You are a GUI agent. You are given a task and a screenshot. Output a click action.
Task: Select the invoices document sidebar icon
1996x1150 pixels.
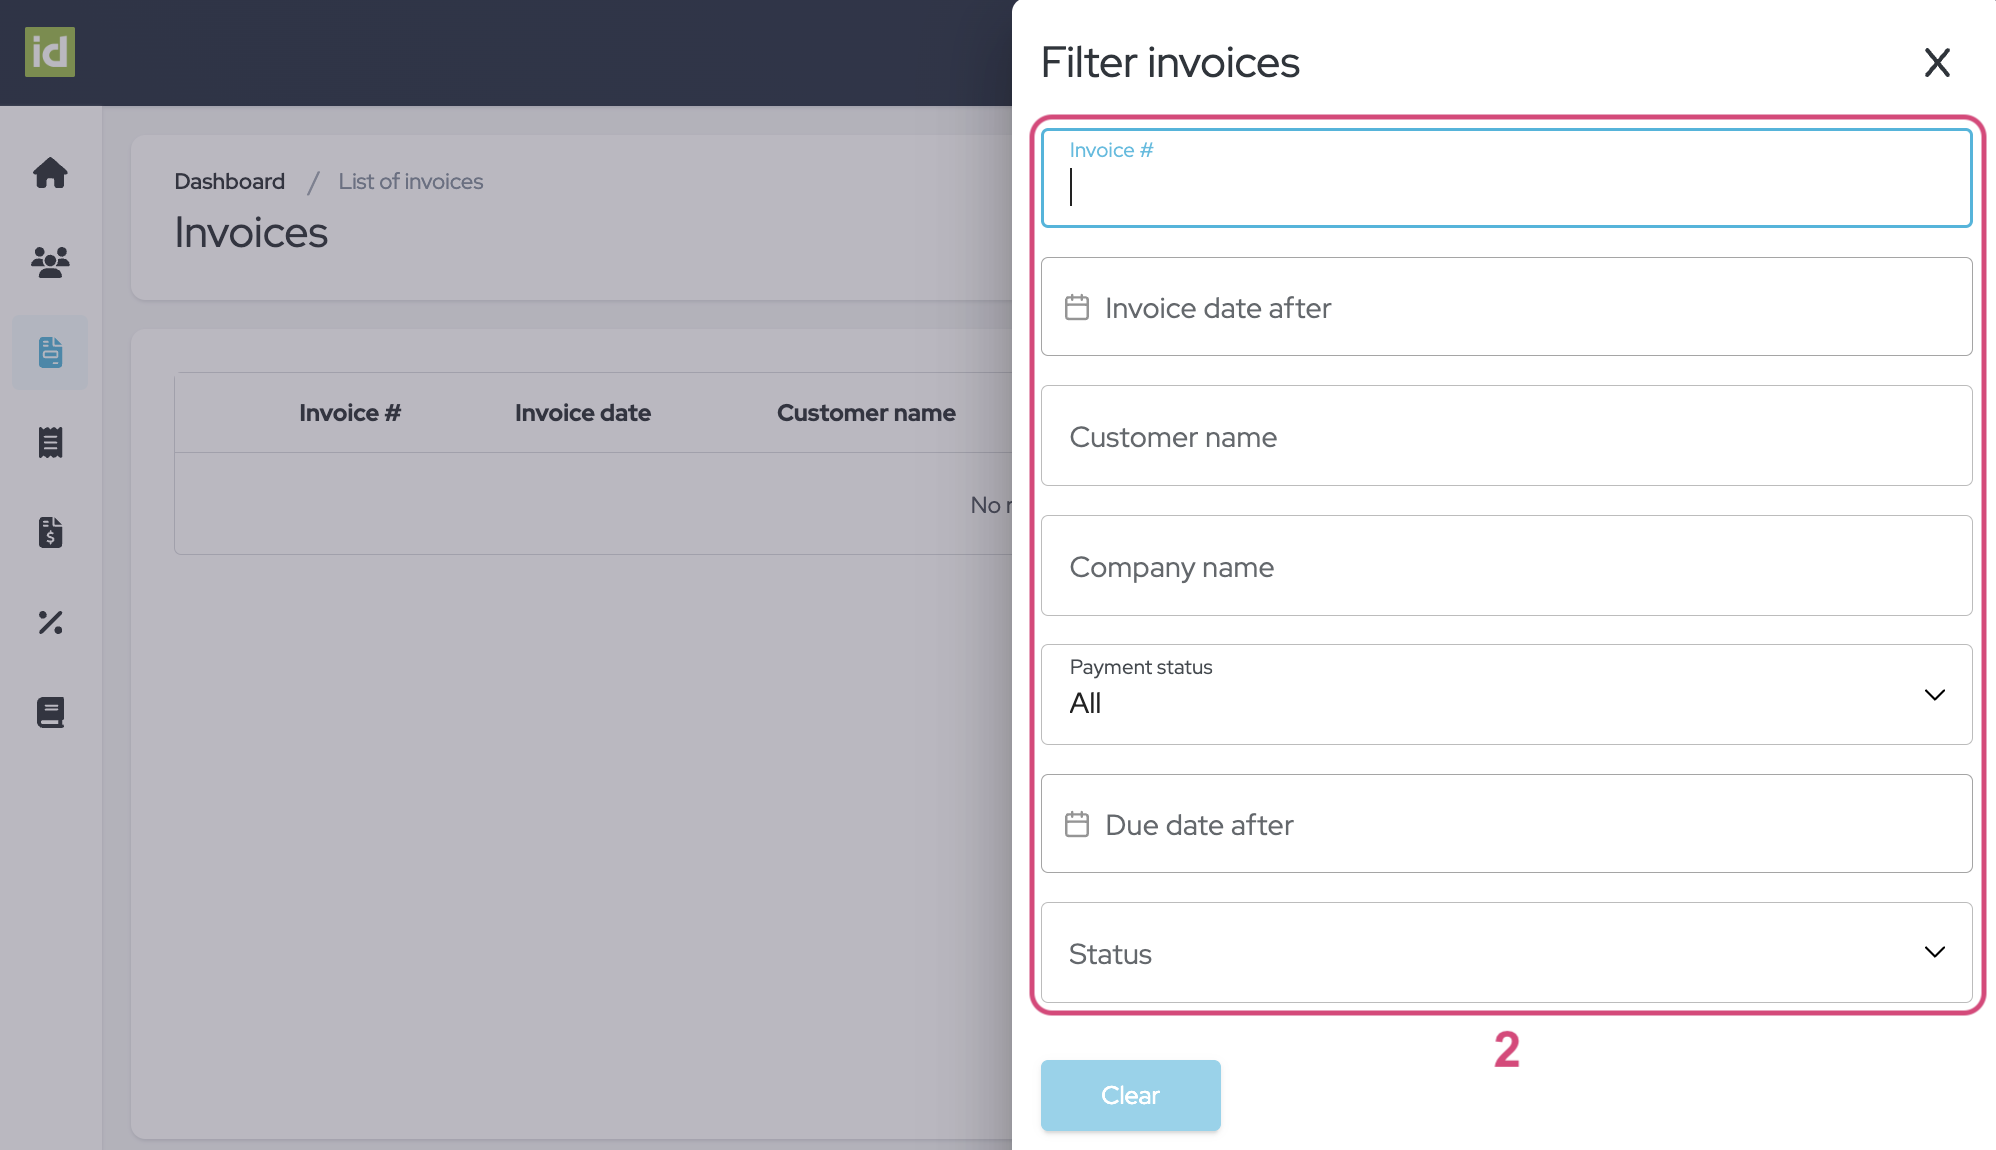[50, 352]
